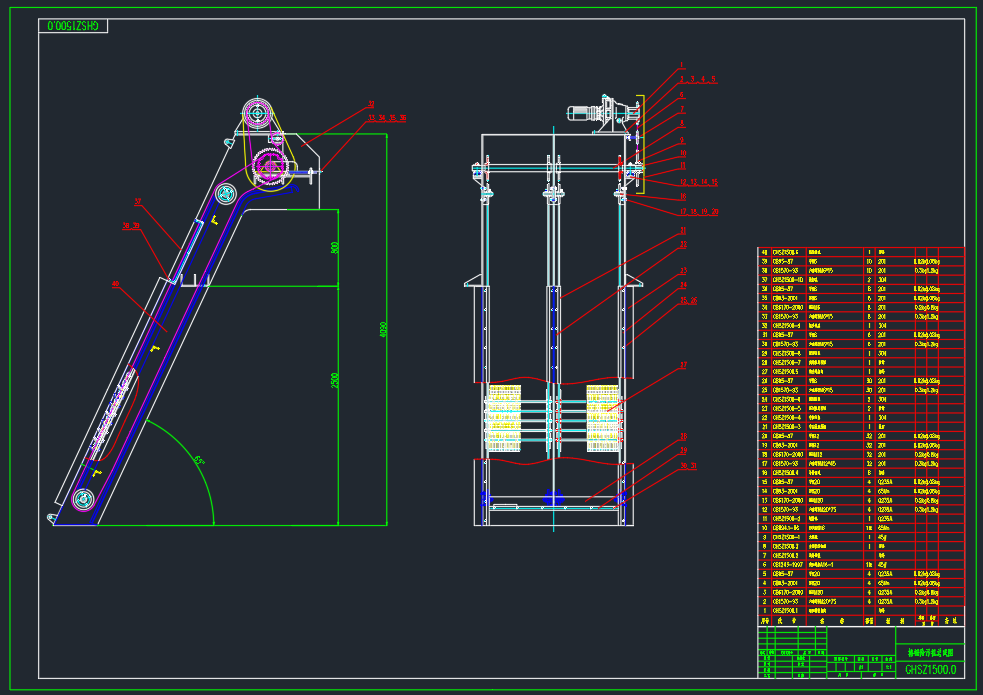Select the 65° angle dimension
Screen dimensions: 983x695
tap(199, 461)
